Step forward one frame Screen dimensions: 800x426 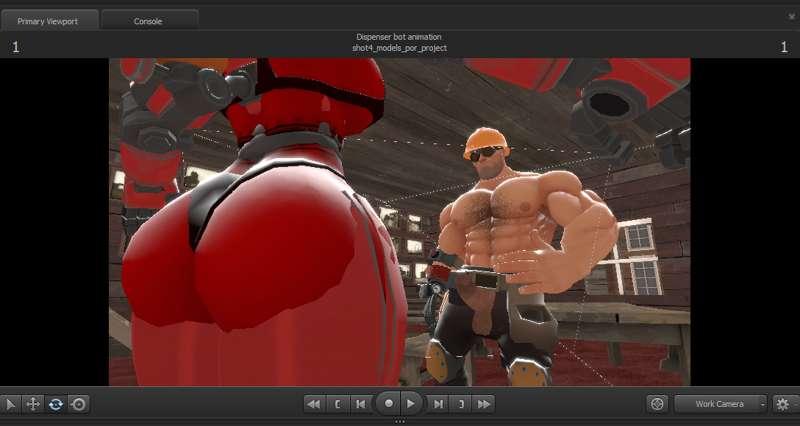pos(438,404)
